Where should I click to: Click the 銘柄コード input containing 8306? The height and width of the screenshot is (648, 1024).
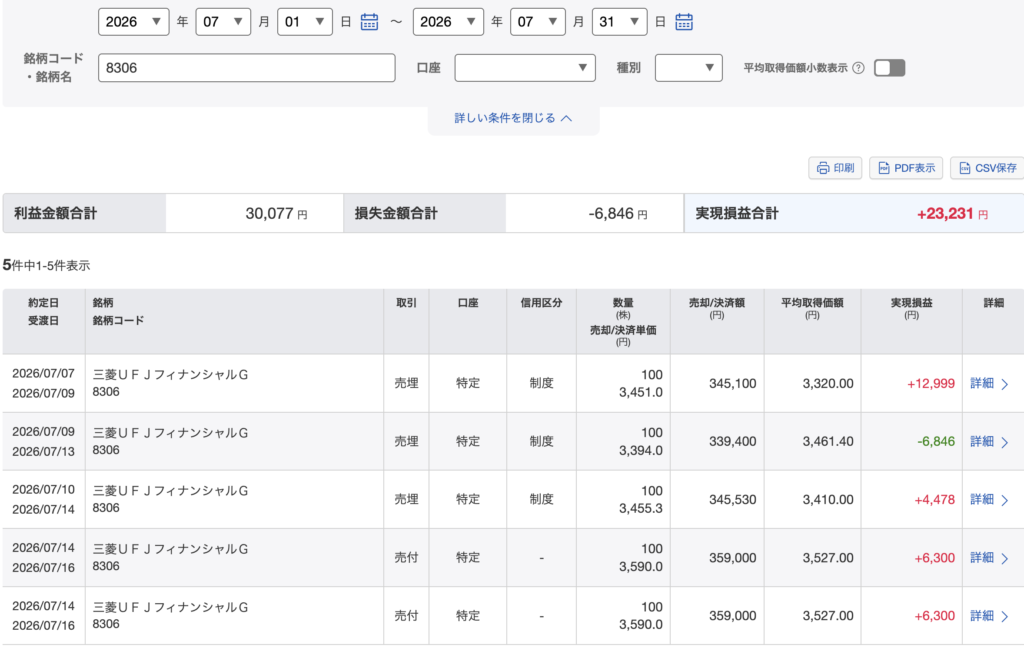pos(247,68)
